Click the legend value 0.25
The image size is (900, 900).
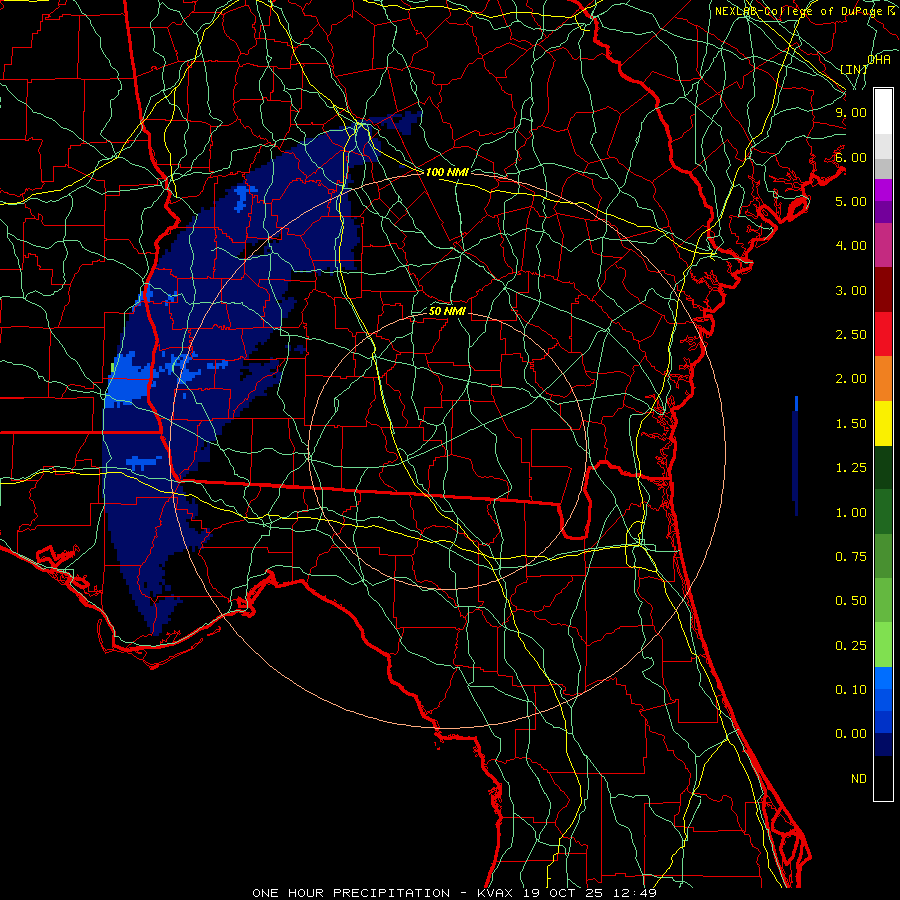coord(851,646)
